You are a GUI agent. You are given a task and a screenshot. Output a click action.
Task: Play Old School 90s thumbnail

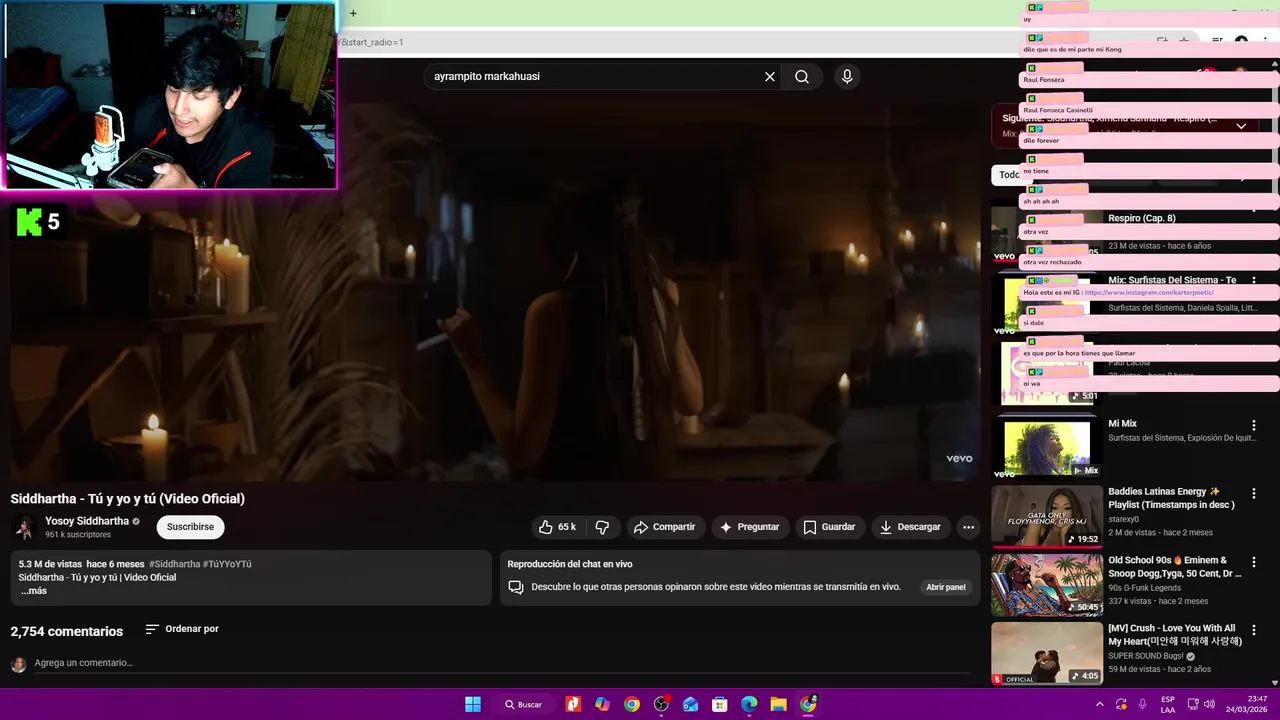coord(1046,584)
